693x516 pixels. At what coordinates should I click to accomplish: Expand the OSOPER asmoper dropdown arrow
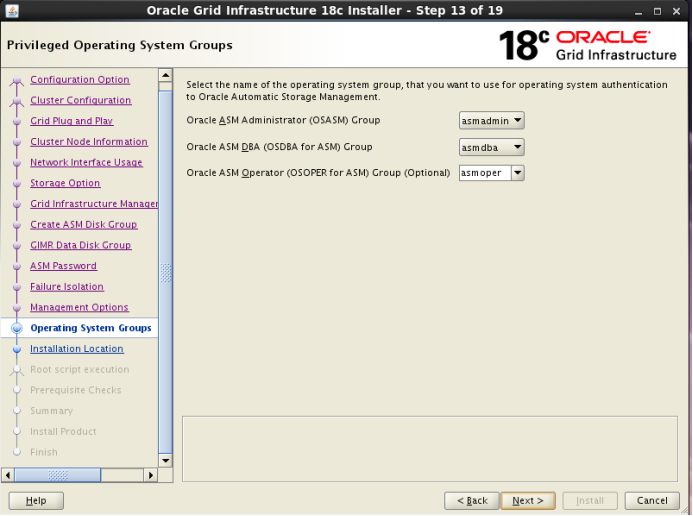(x=518, y=173)
